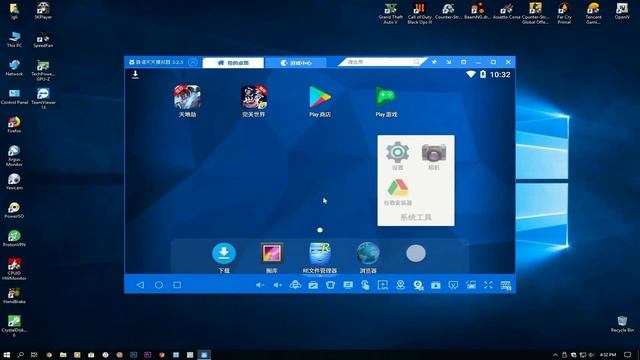The image size is (640, 360).
Task: Switch to the game center tab
Action: click(296, 62)
